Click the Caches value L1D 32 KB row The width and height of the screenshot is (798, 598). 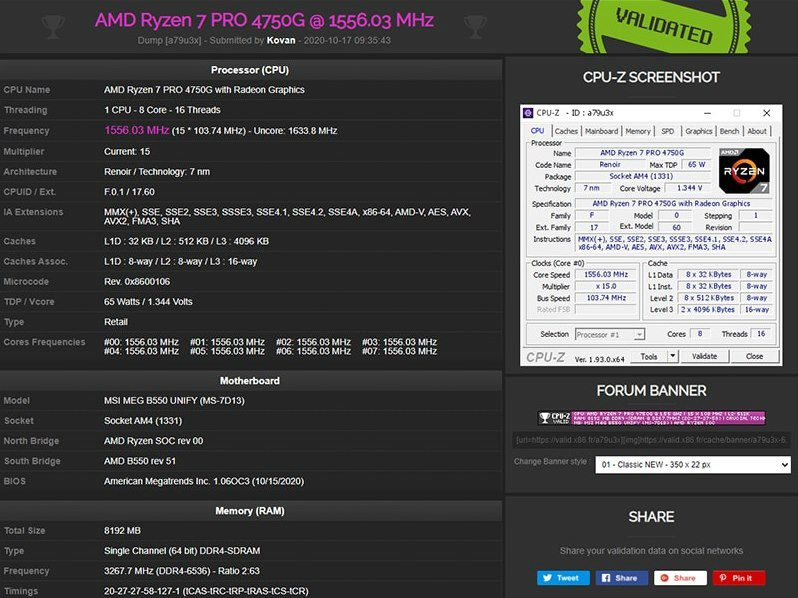pyautogui.click(x=186, y=241)
